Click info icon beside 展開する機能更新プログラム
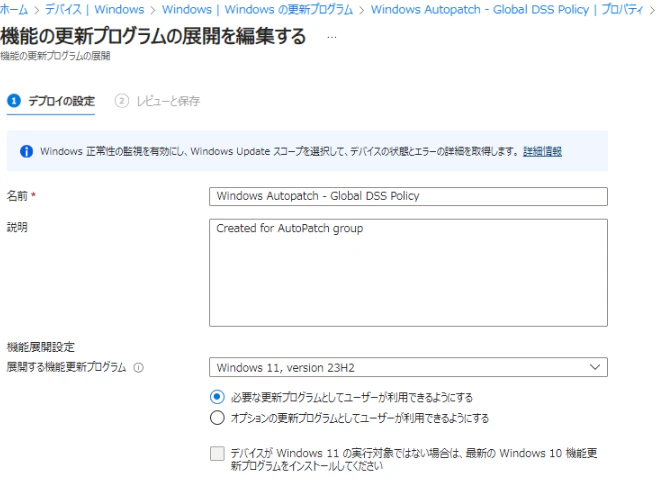This screenshot has width=667, height=494. (139, 368)
